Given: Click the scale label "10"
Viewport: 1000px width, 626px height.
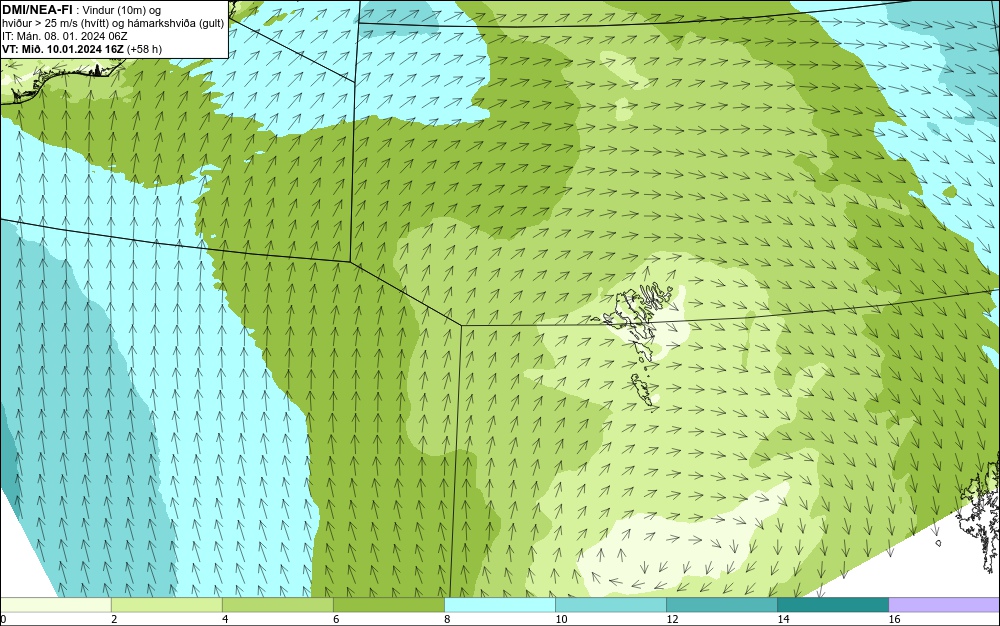Looking at the screenshot, I should 561,619.
